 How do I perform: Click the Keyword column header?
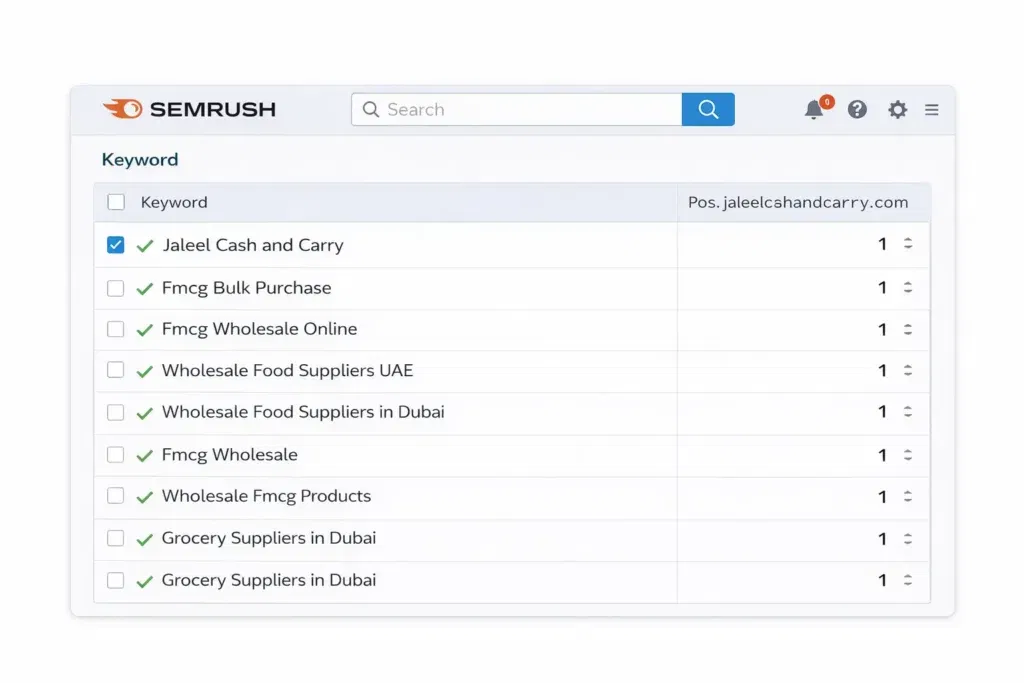coord(174,201)
